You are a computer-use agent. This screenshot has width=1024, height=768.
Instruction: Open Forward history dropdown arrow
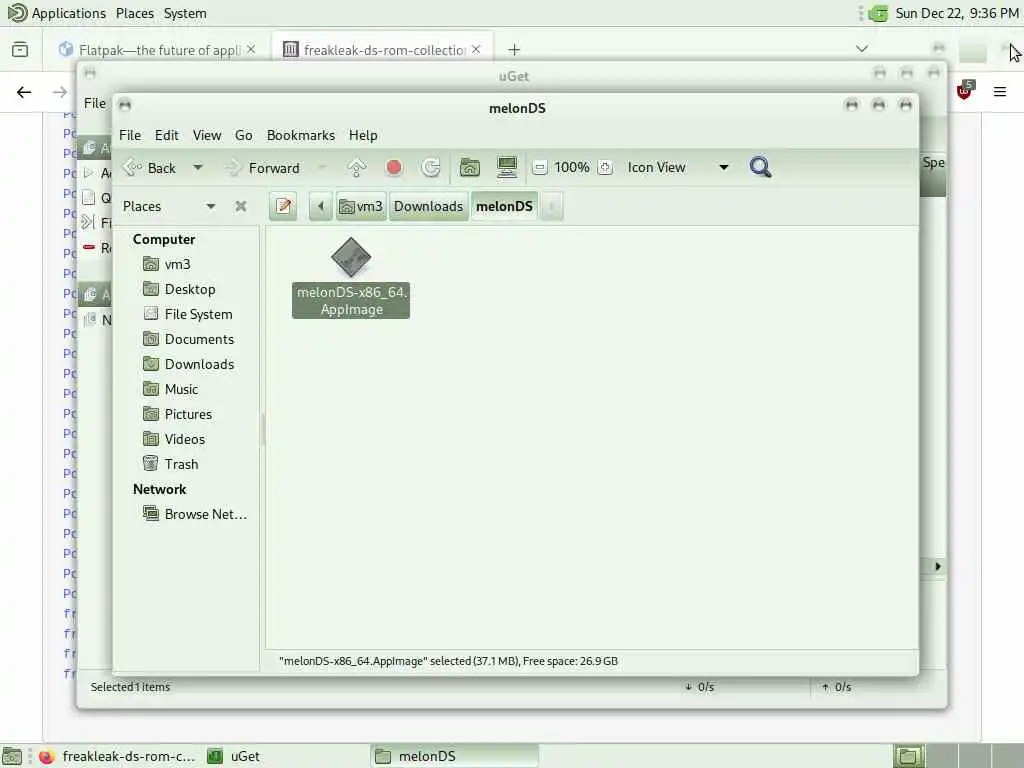pos(321,168)
